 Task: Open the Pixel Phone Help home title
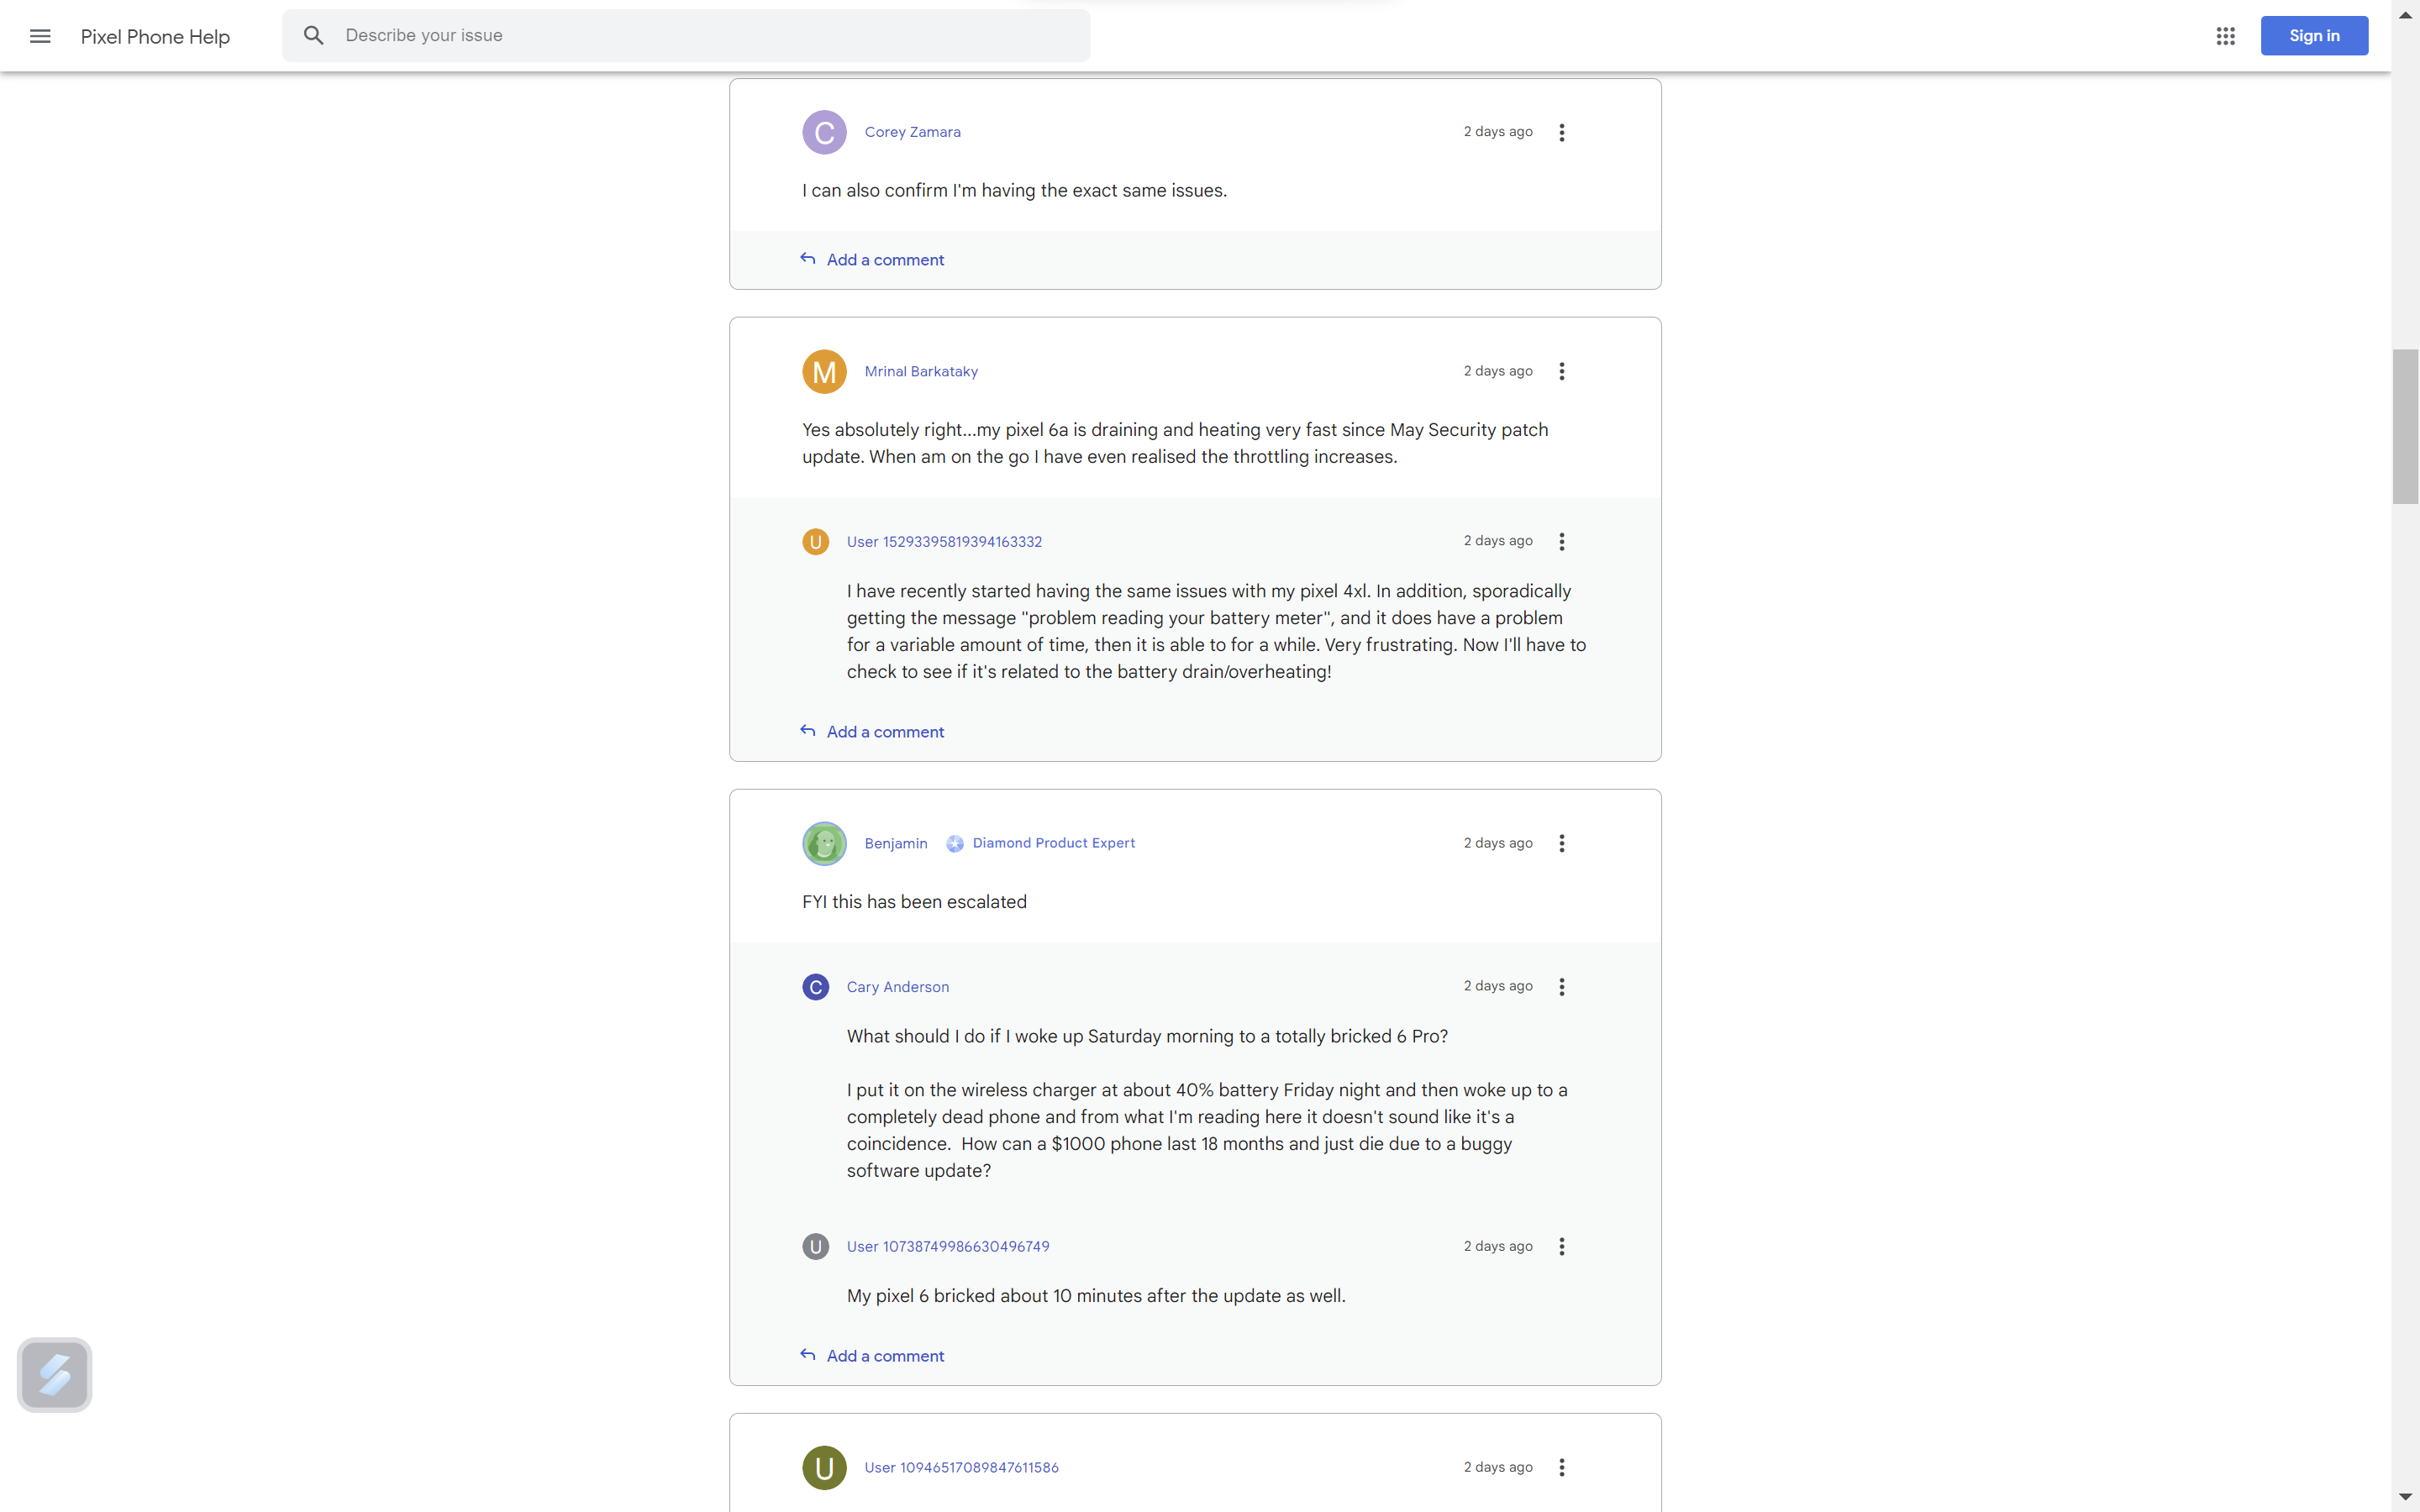155,37
